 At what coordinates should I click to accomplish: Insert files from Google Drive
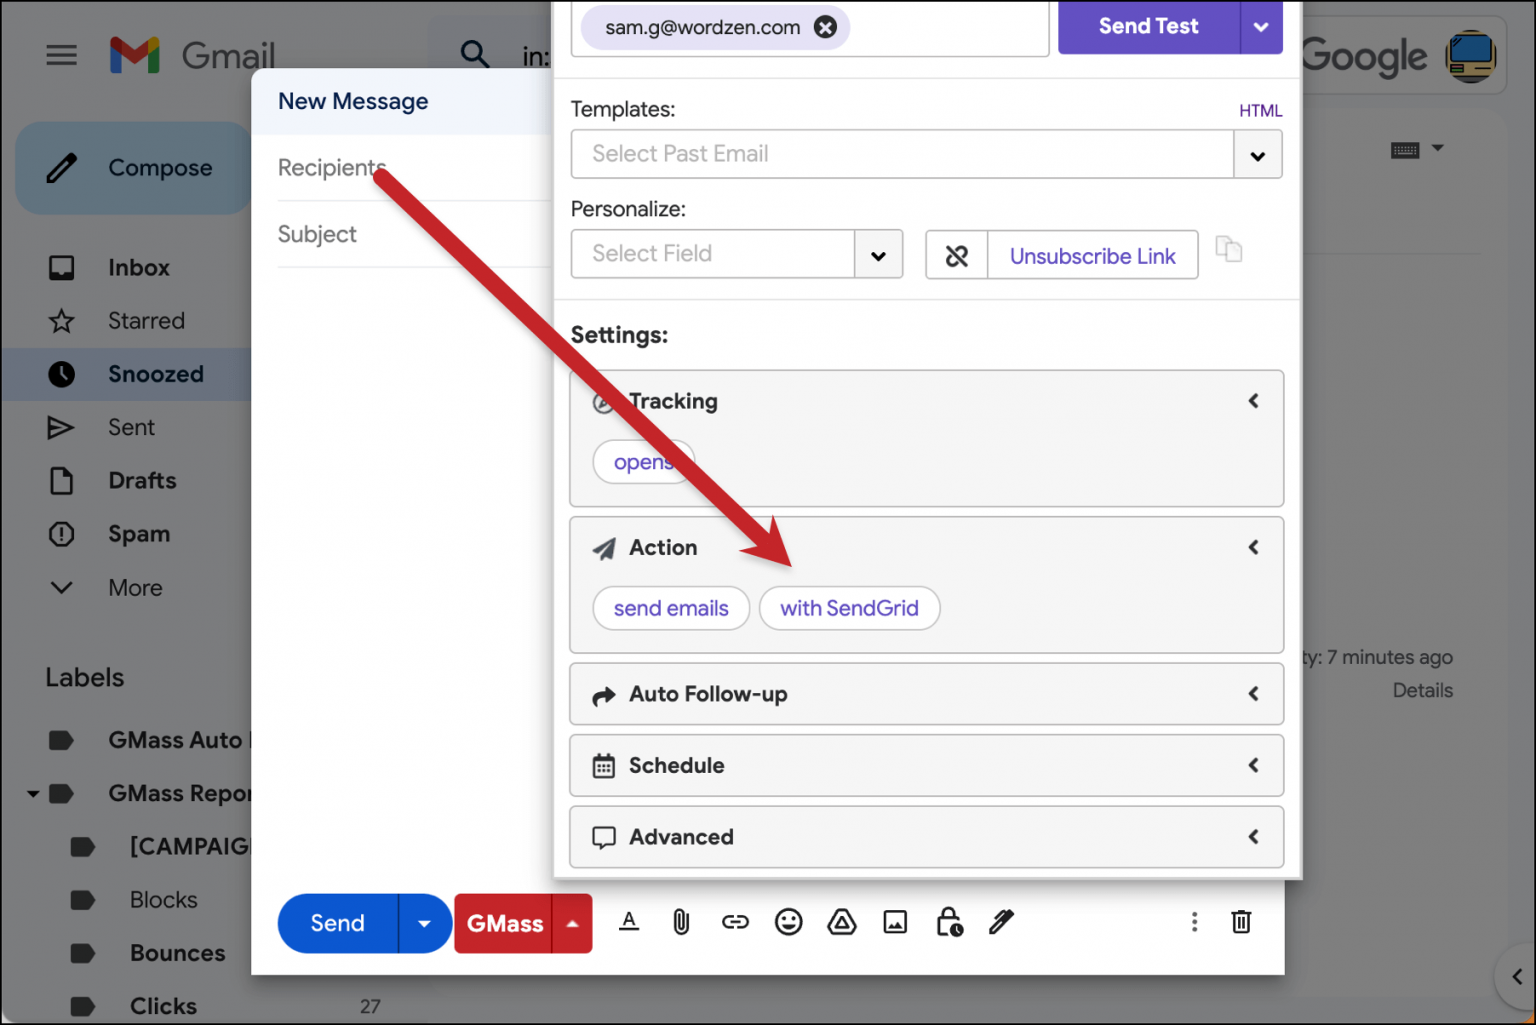842,922
